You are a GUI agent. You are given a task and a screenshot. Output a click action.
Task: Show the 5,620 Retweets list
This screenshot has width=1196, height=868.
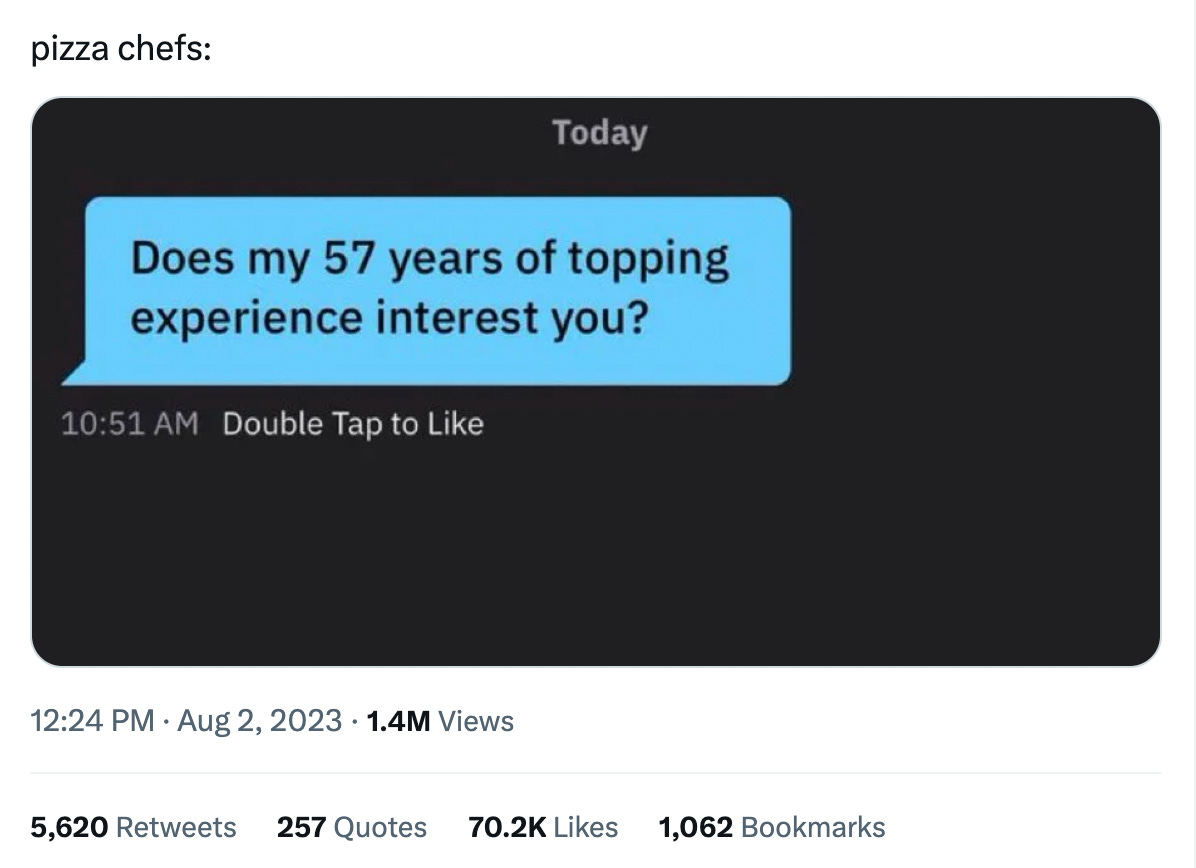tap(133, 827)
